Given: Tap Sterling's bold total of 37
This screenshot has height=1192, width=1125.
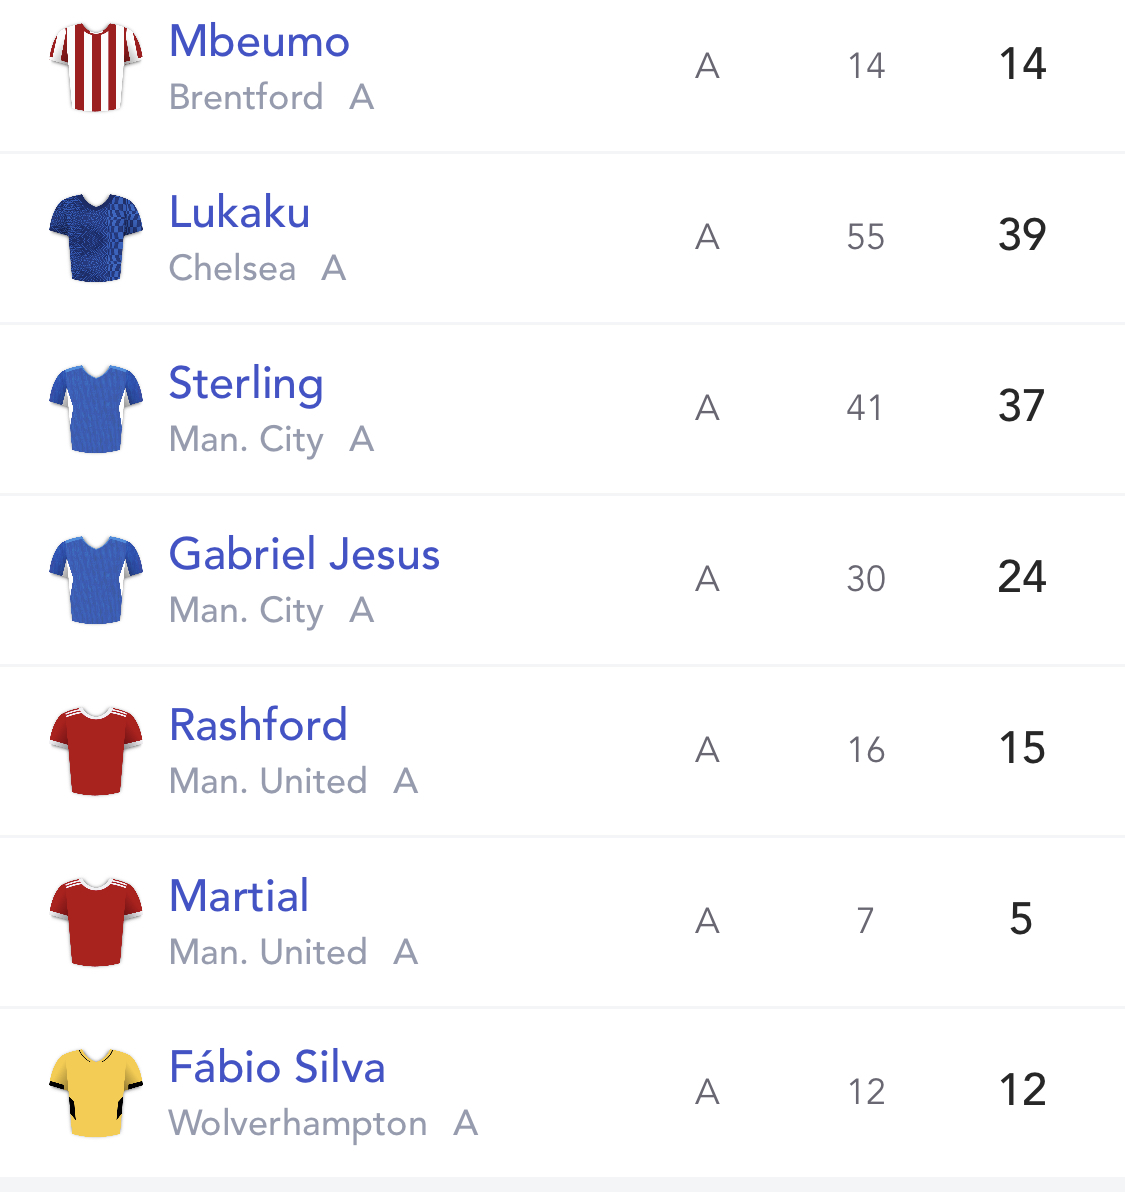Looking at the screenshot, I should [1022, 406].
